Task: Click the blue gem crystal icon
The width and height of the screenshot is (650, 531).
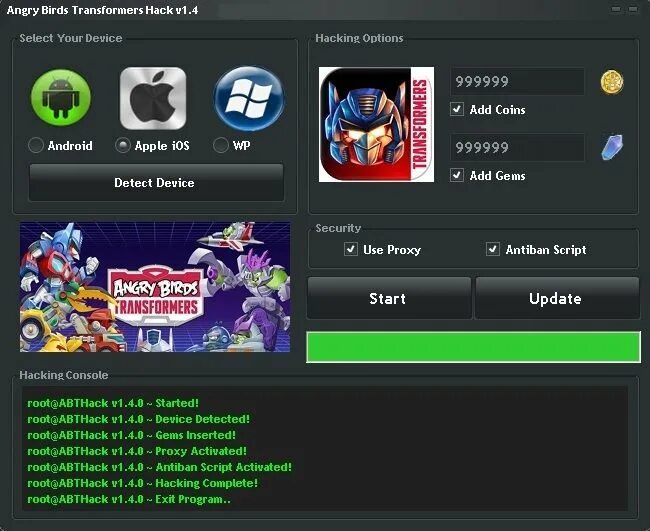Action: click(x=612, y=147)
